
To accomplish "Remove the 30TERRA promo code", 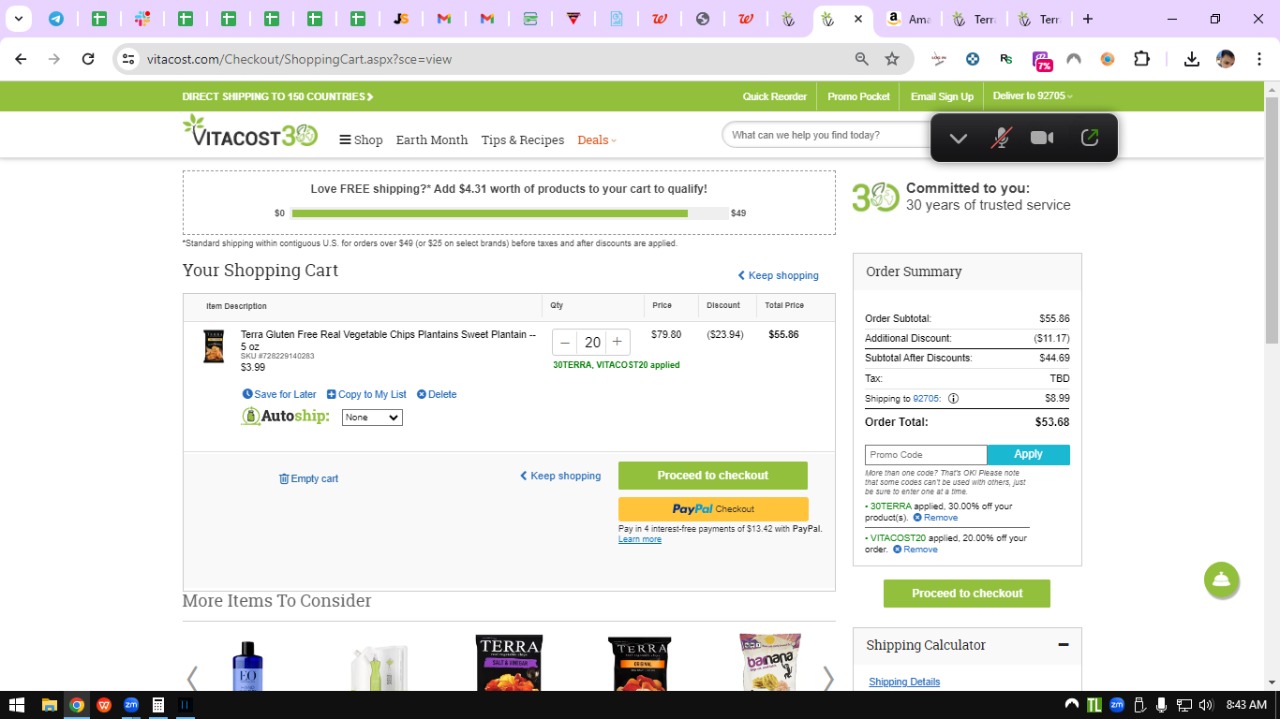I will coord(935,518).
